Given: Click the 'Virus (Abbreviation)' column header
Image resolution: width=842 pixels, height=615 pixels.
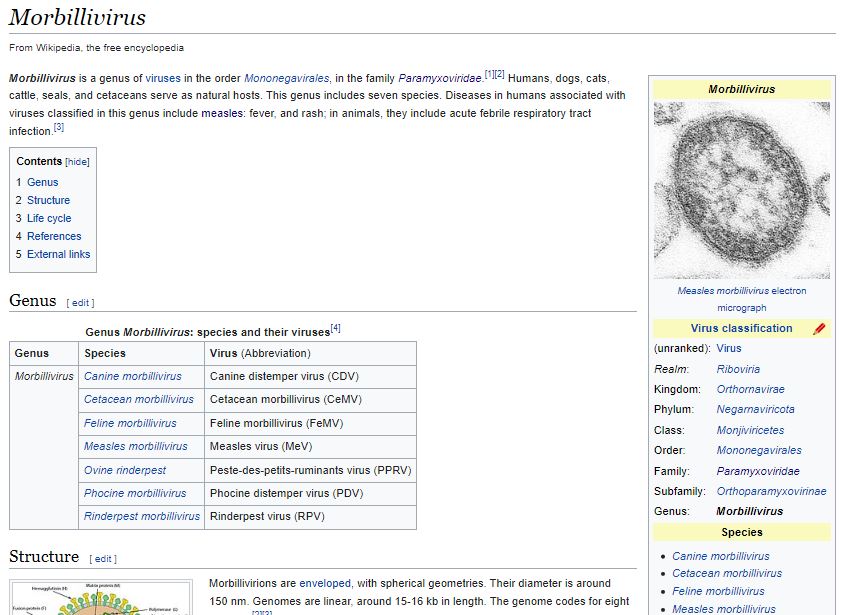Looking at the screenshot, I should click(x=310, y=353).
